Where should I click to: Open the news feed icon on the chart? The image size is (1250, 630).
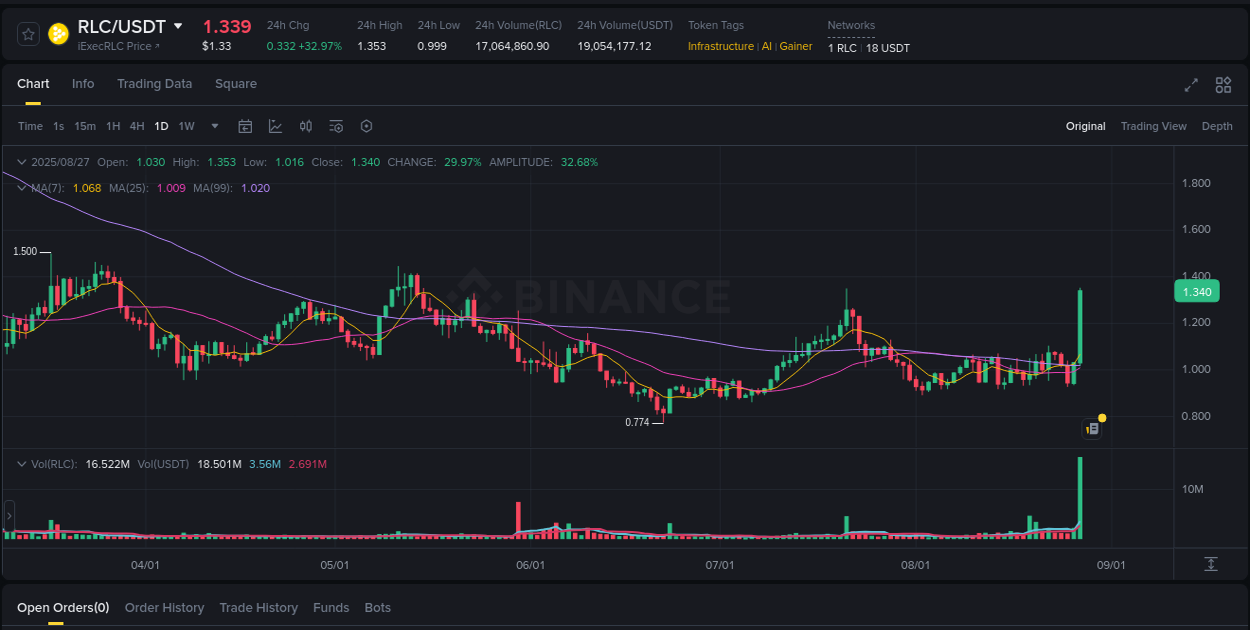point(1092,428)
